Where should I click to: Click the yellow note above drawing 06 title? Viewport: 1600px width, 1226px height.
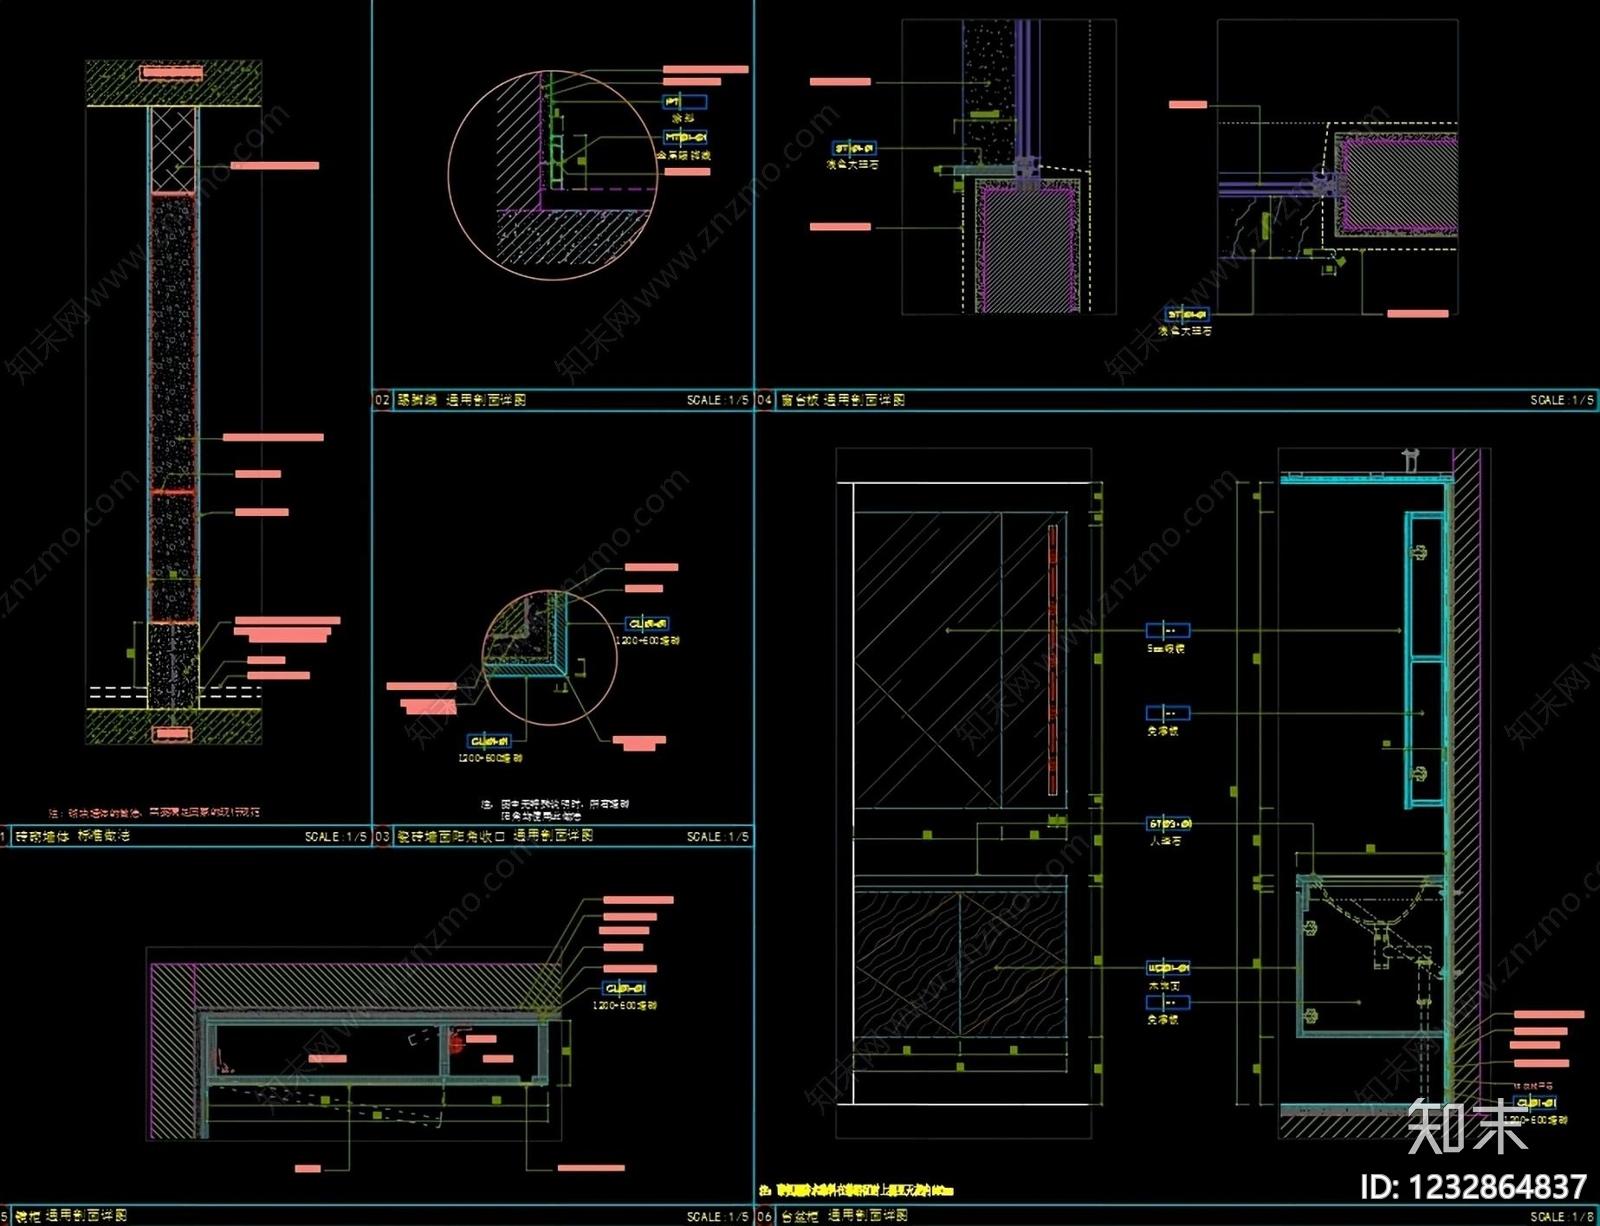(x=856, y=1191)
